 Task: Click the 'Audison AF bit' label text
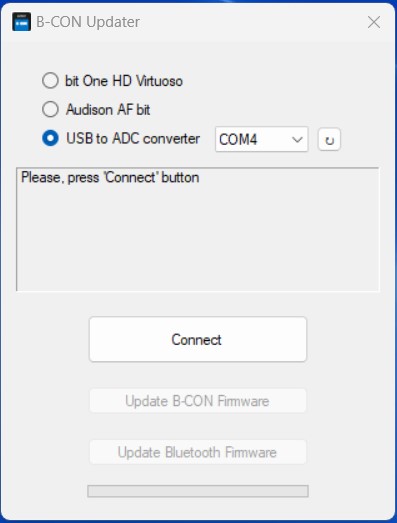point(108,110)
